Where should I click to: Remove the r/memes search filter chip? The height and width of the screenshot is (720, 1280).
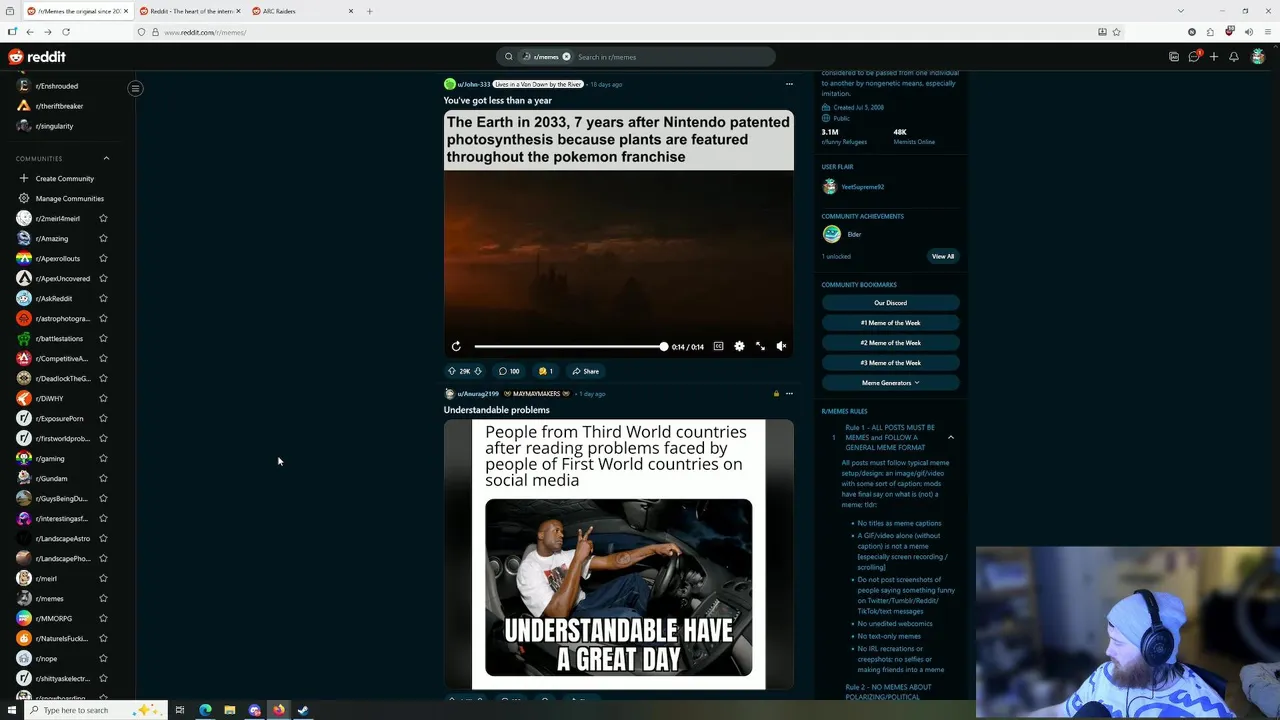[566, 57]
